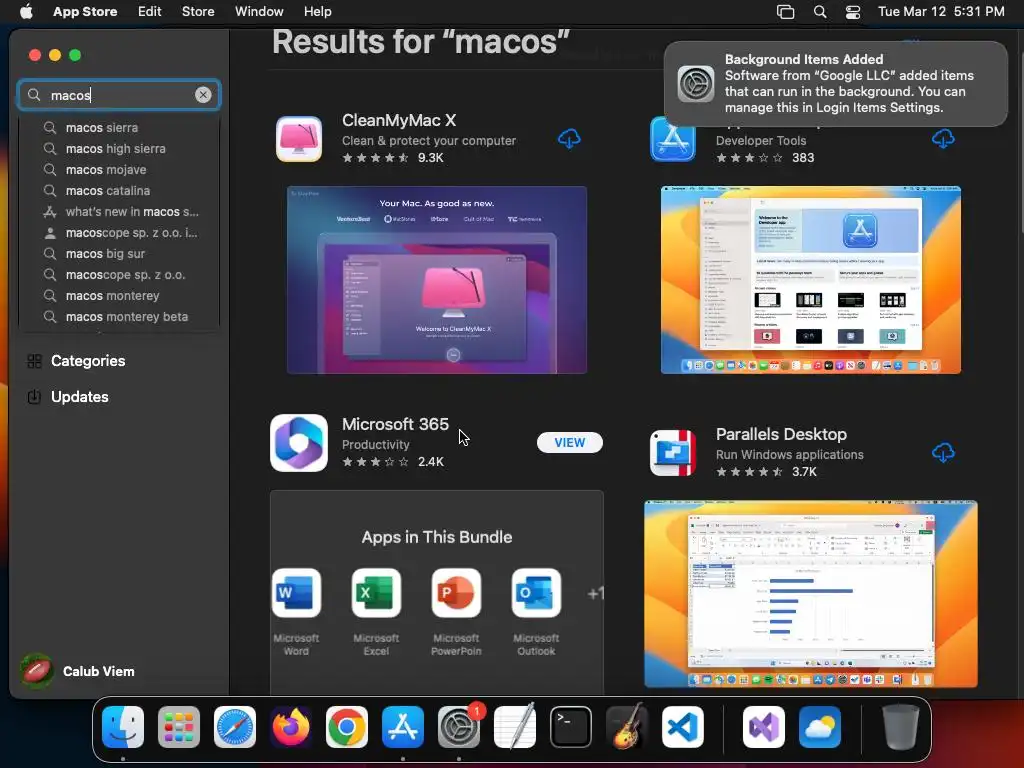Click in the macos search field

pos(121,95)
